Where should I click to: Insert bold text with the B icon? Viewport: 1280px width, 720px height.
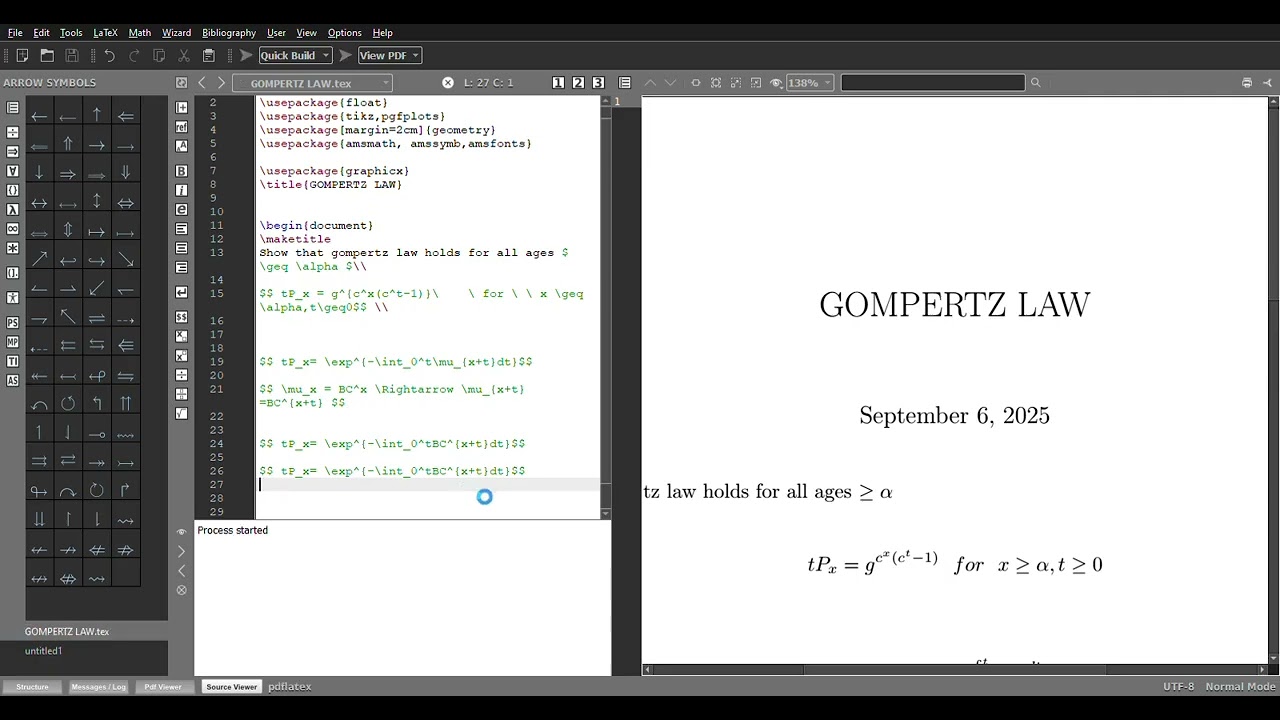coord(181,171)
